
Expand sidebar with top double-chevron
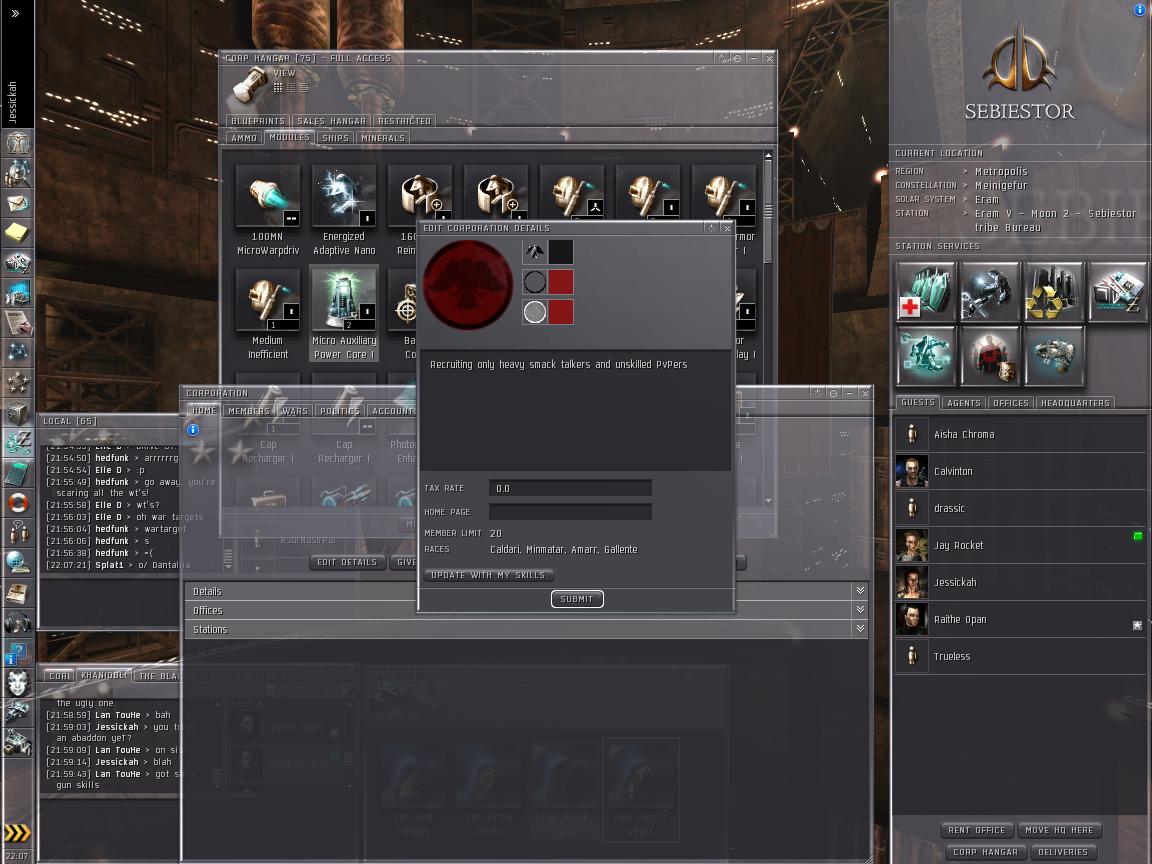pos(15,13)
